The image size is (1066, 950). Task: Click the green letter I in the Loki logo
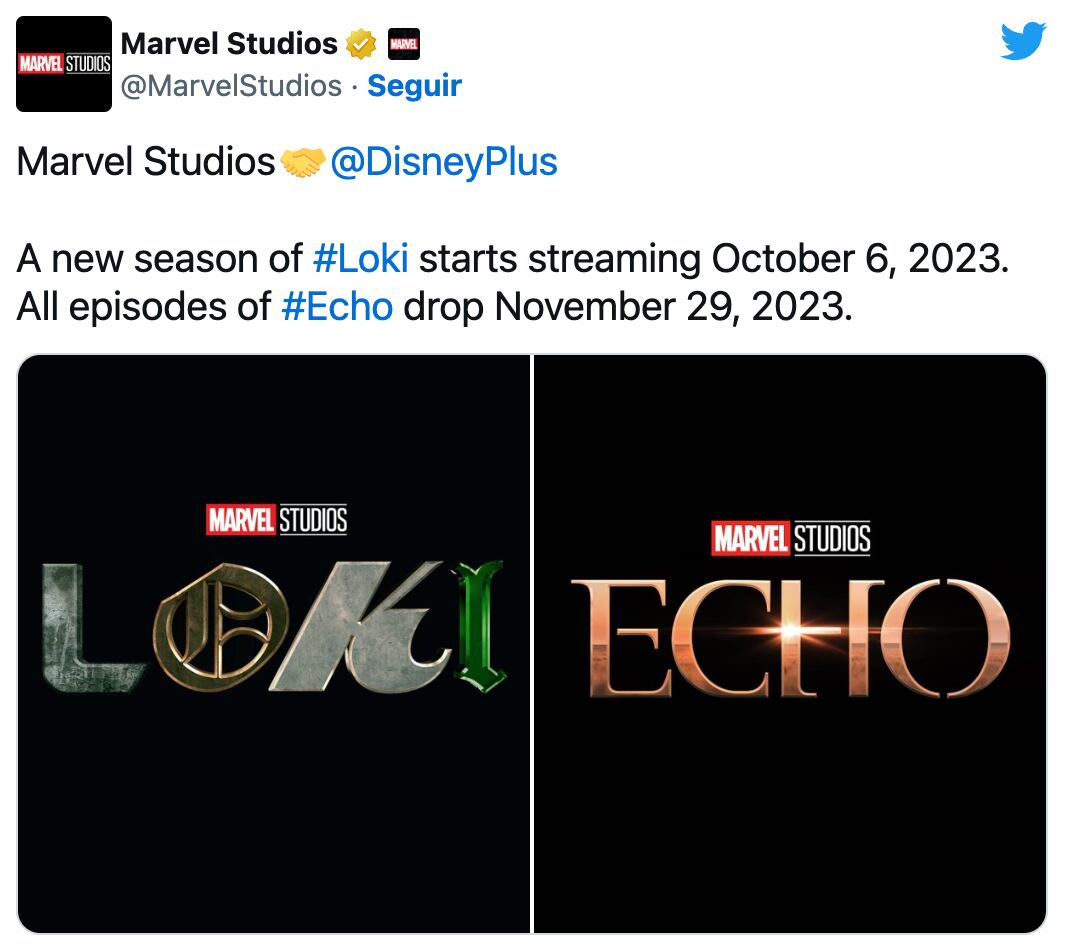[x=483, y=627]
